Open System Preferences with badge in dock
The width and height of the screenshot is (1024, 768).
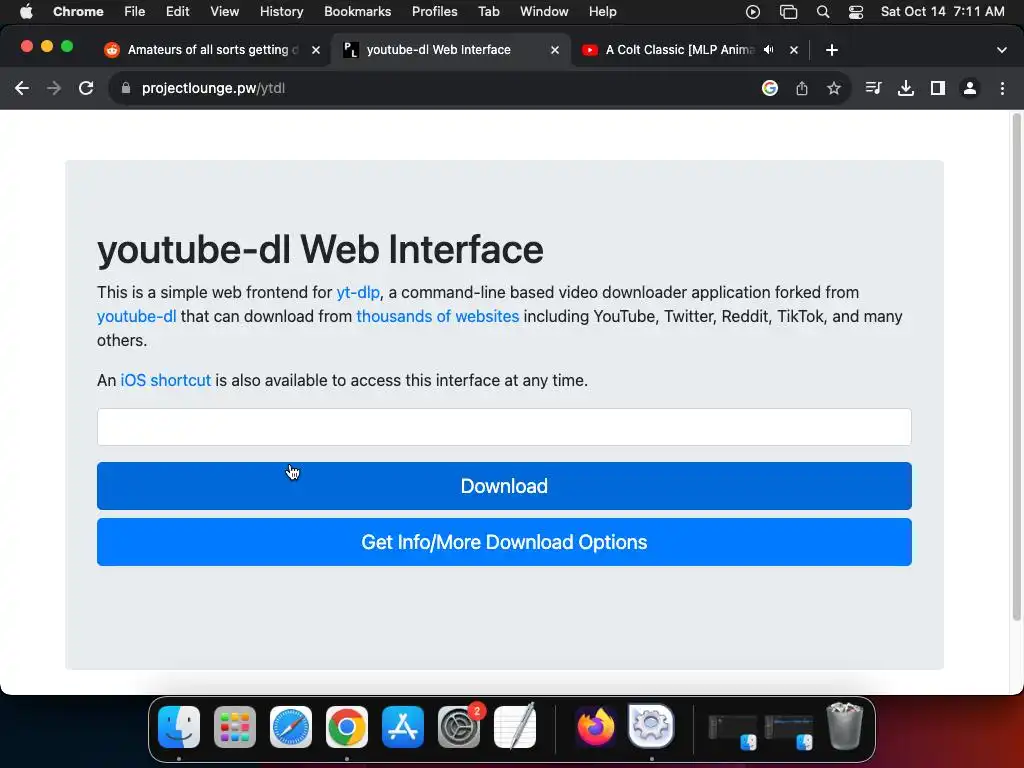pos(459,727)
